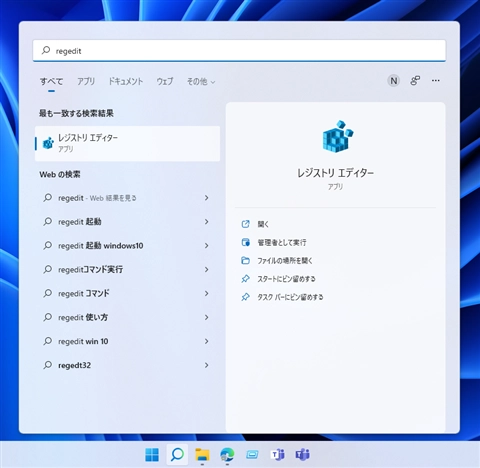This screenshot has height=468, width=480.
Task: Switch to the アプリ tab
Action: pyautogui.click(x=86, y=81)
